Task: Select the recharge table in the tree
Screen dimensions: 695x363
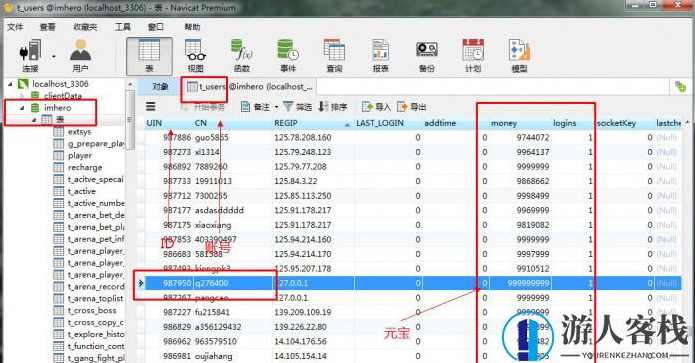Action: [x=85, y=168]
